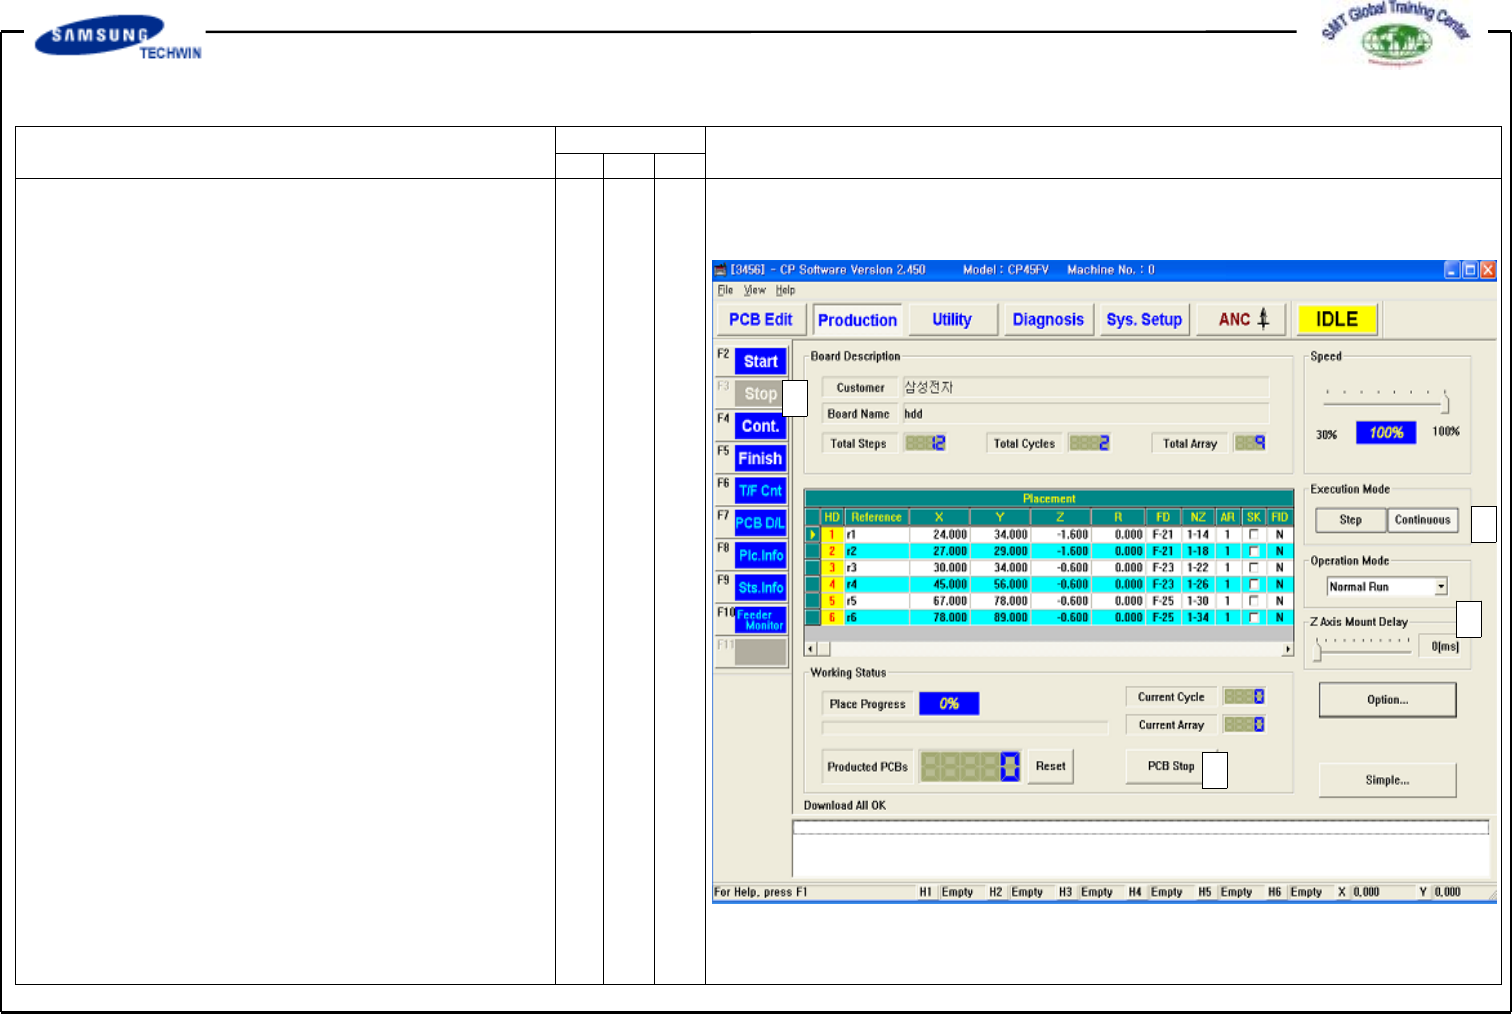The height and width of the screenshot is (1014, 1512).
Task: Click the Speed slider handle
Action: [x=1444, y=404]
